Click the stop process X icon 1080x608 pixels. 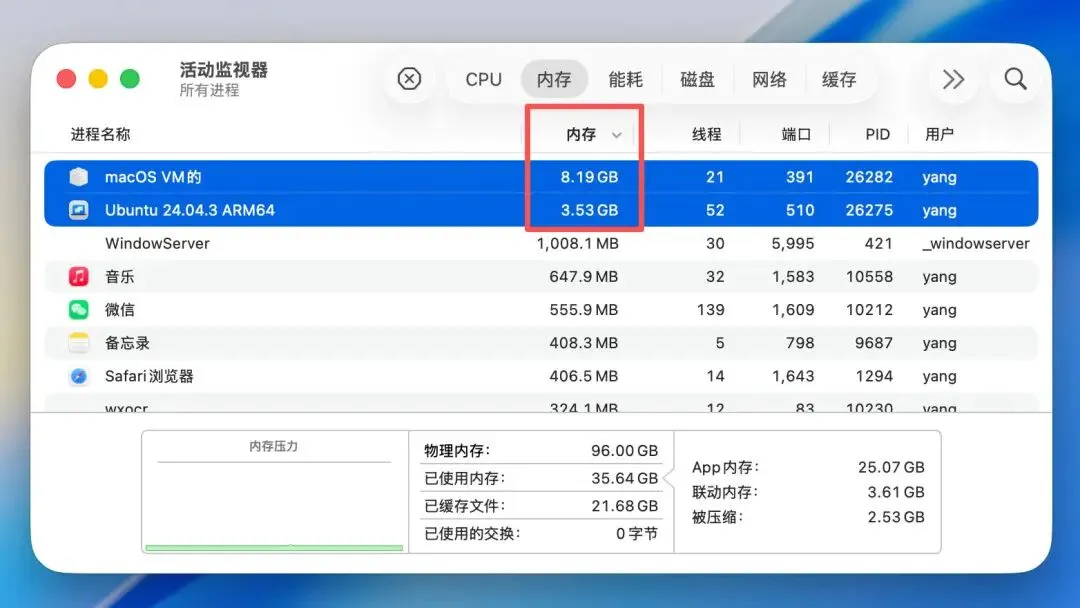(x=409, y=79)
